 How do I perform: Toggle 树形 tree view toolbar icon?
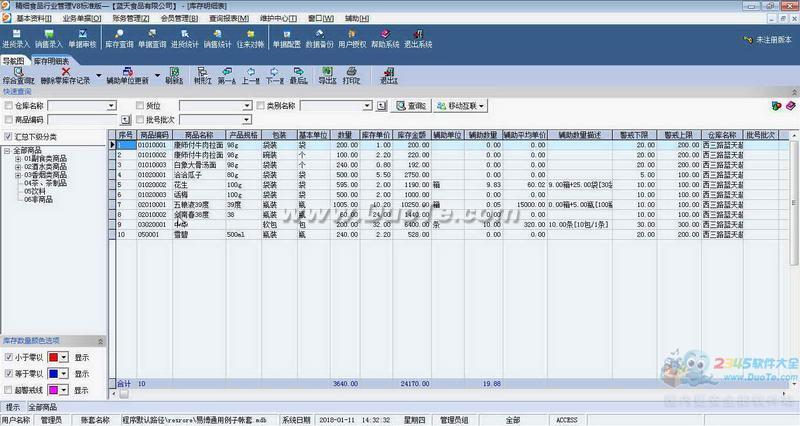[203, 76]
